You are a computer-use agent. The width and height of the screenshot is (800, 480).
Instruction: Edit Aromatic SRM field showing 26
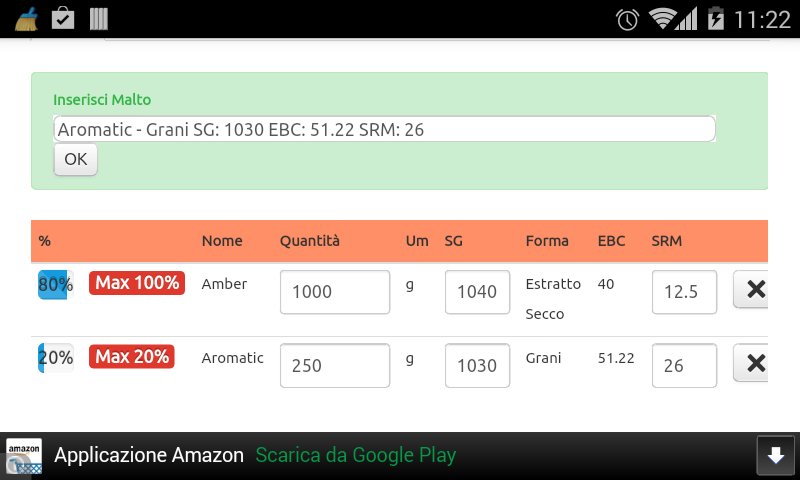click(x=684, y=365)
